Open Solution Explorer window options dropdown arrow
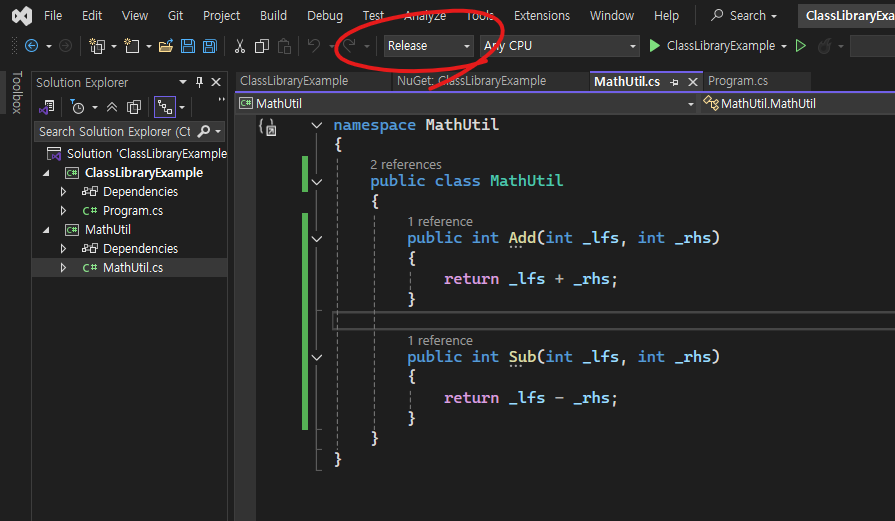Screen dimensions: 895x521 (183, 82)
